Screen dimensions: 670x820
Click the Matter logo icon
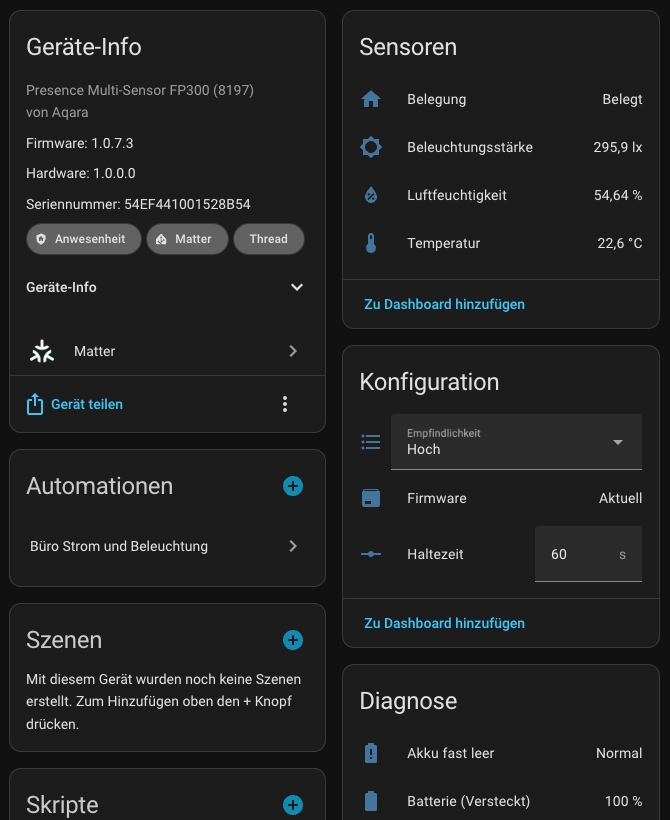click(41, 351)
